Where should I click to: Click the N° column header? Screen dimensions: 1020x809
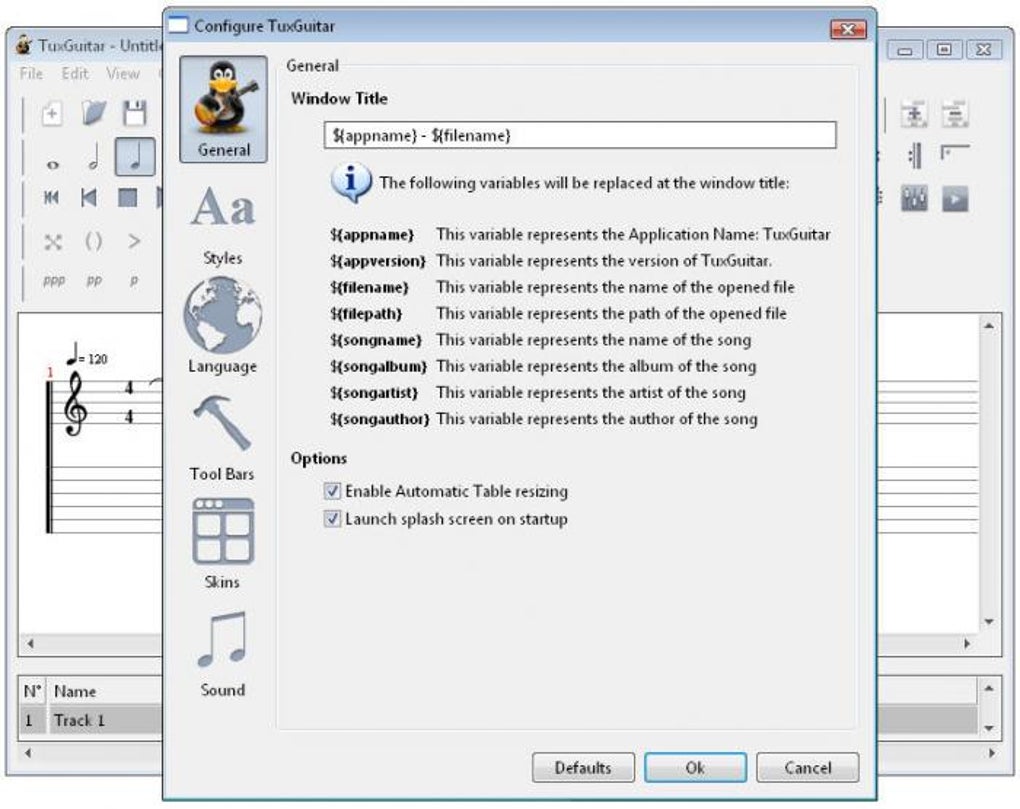33,691
